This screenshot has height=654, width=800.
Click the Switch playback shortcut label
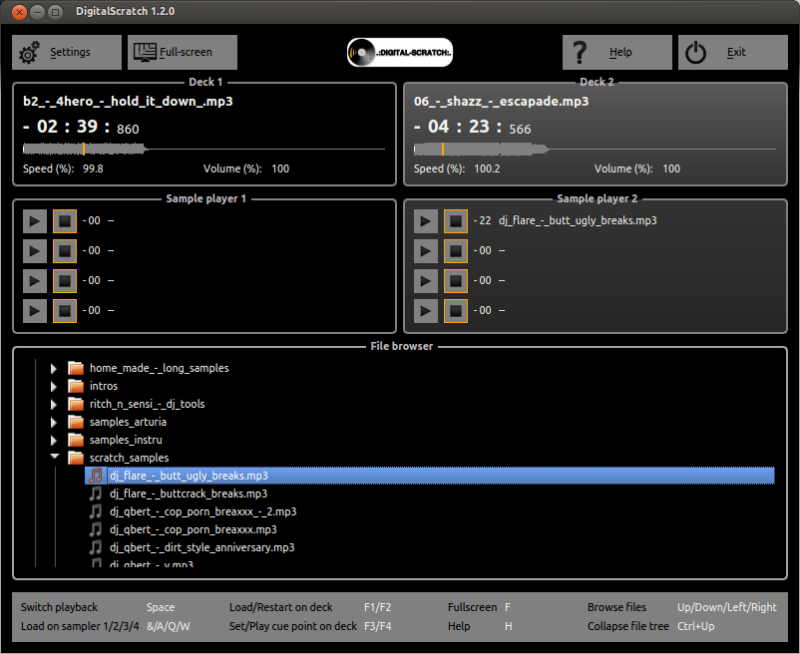tap(59, 607)
